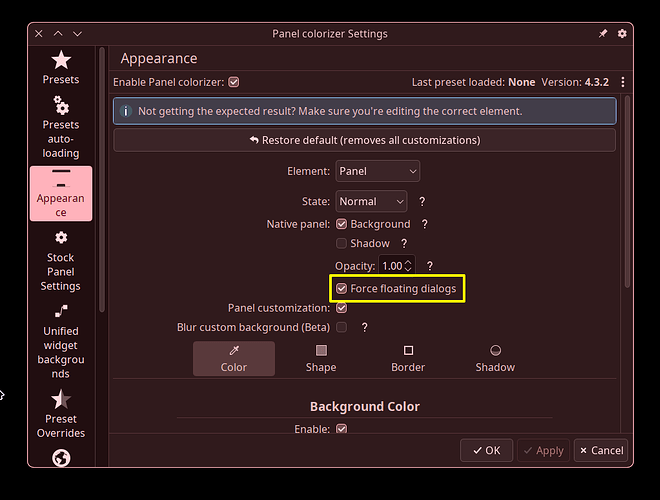The height and width of the screenshot is (500, 660).
Task: Expand the State dropdown set to Normal
Action: pos(371,201)
